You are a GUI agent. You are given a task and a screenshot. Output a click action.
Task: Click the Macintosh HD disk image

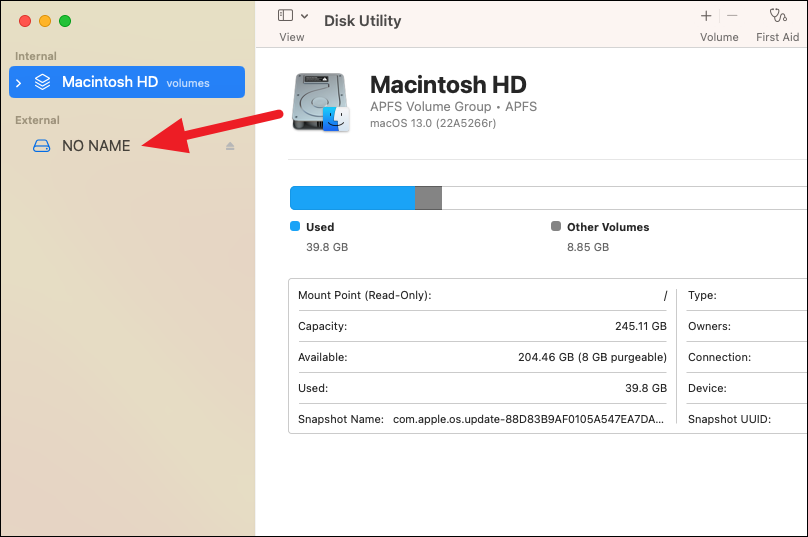click(321, 102)
